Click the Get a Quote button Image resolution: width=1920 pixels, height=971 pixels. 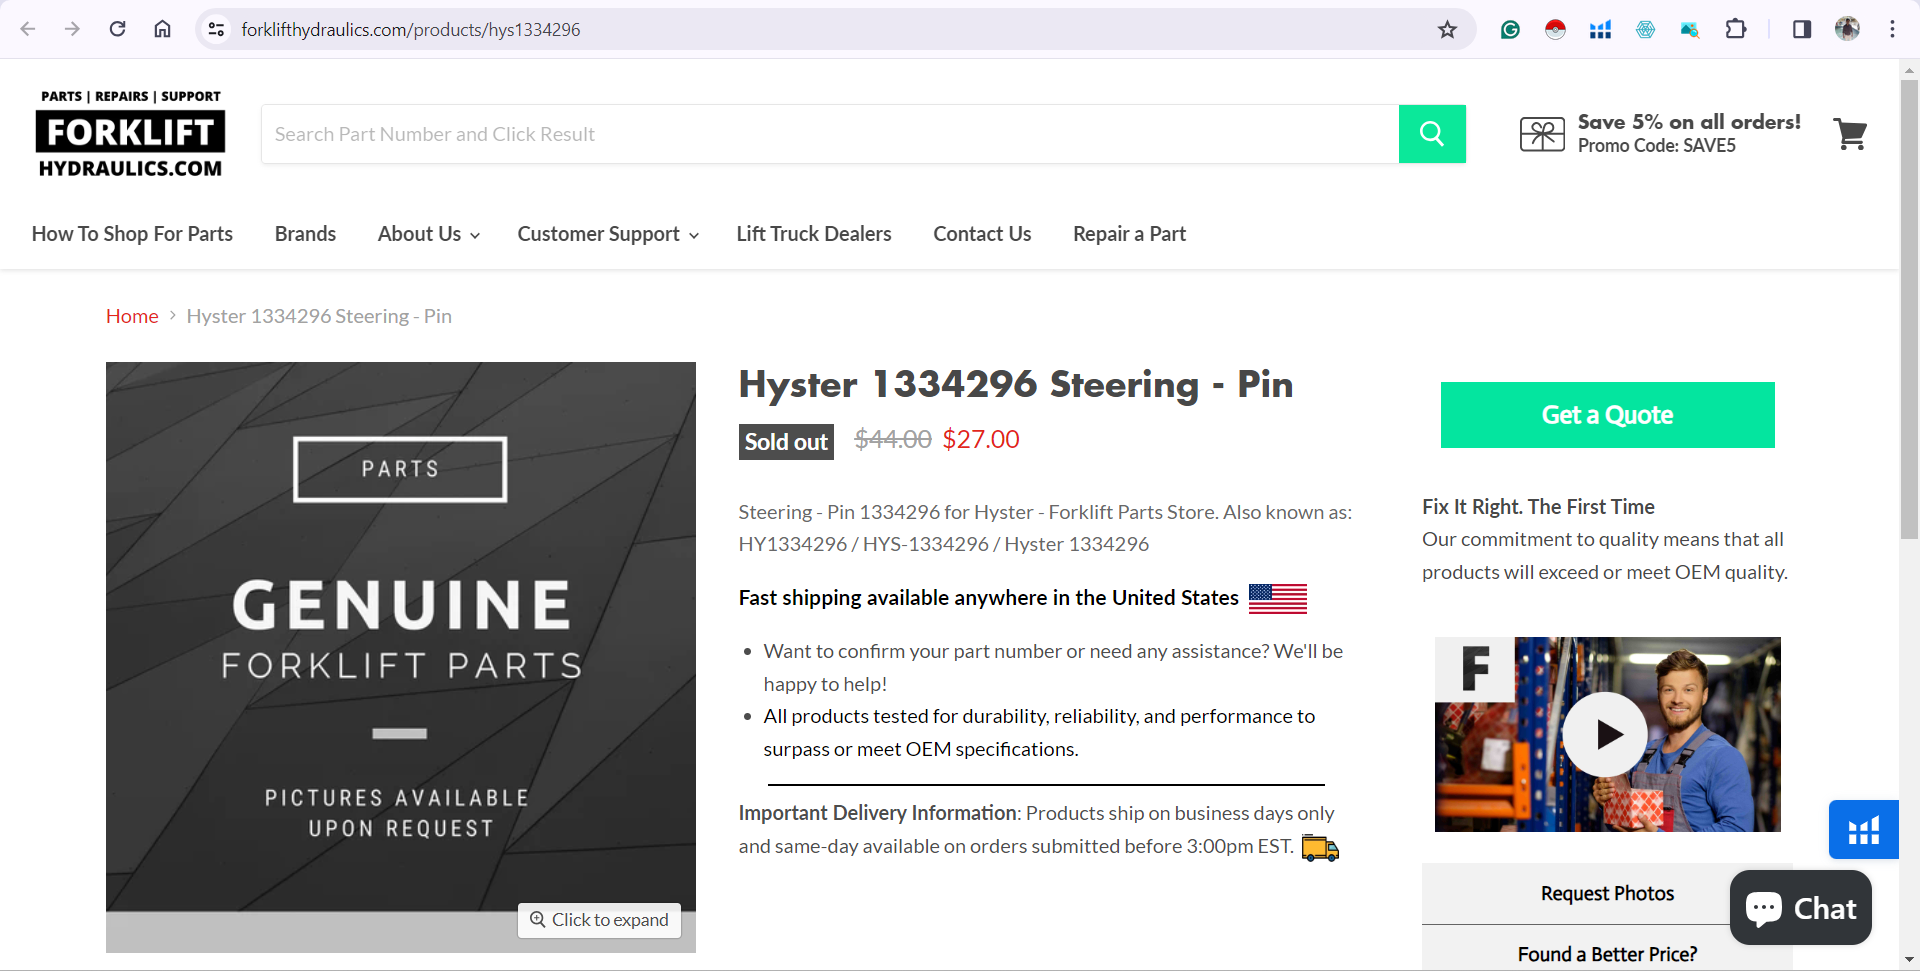pyautogui.click(x=1607, y=415)
